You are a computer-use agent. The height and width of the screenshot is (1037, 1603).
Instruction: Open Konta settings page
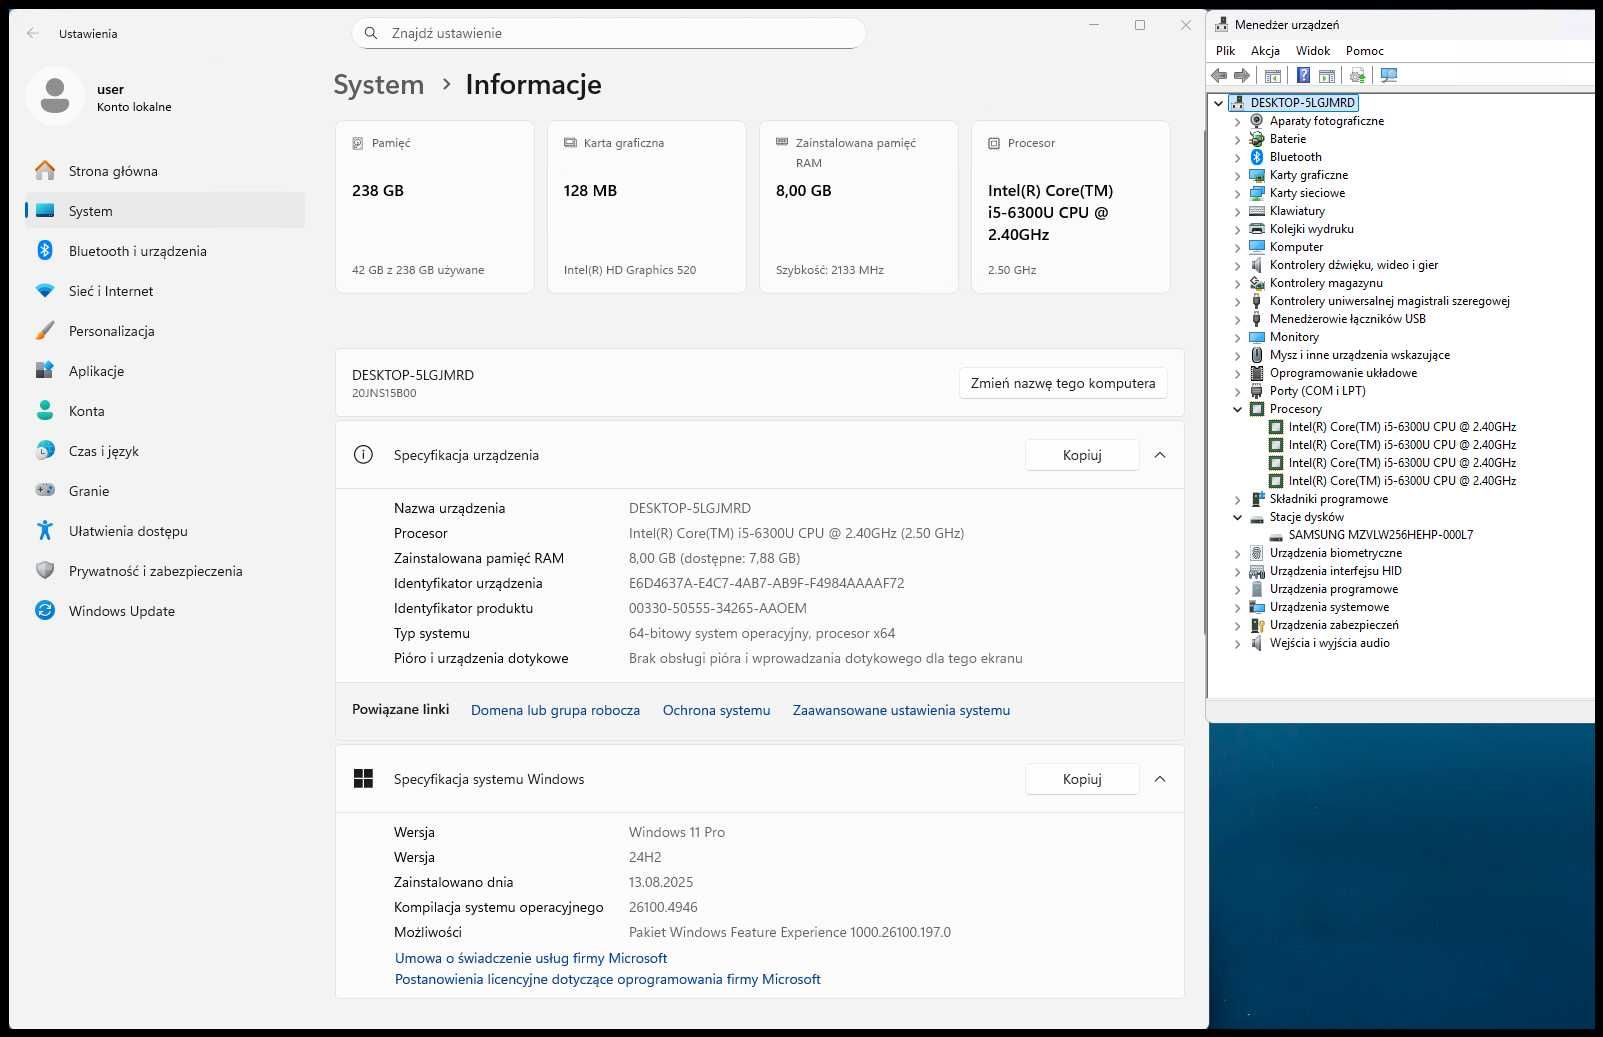coord(165,411)
